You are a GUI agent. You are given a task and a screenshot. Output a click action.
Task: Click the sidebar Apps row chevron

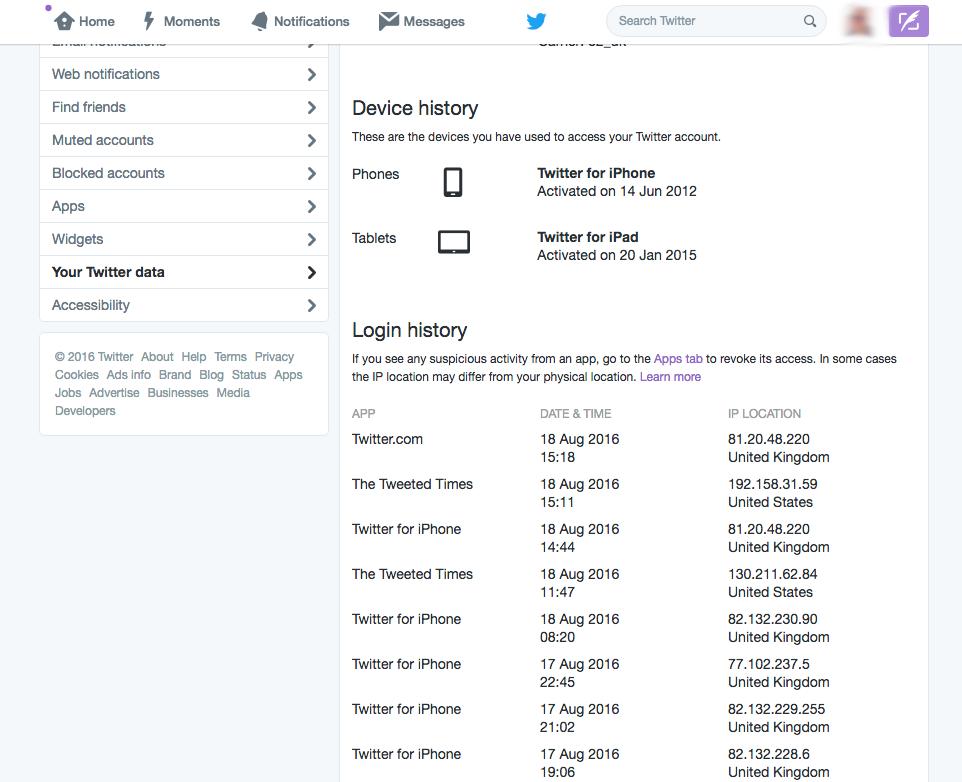click(x=312, y=207)
